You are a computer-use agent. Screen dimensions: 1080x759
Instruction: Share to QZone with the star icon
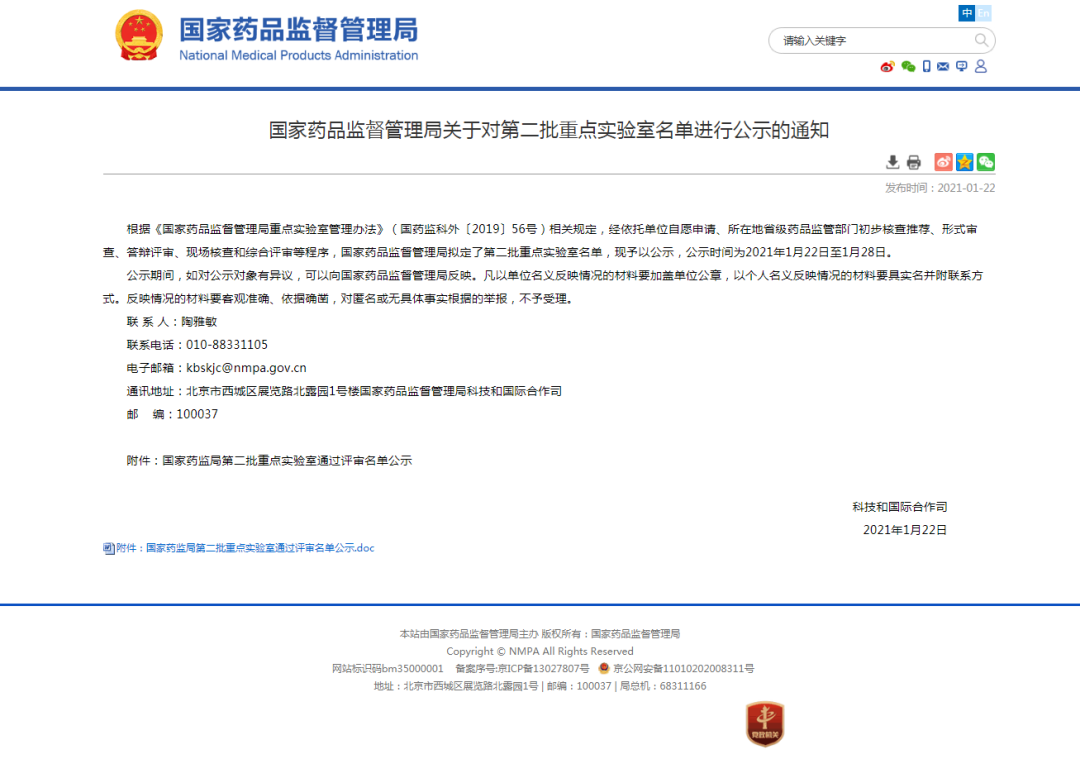964,162
